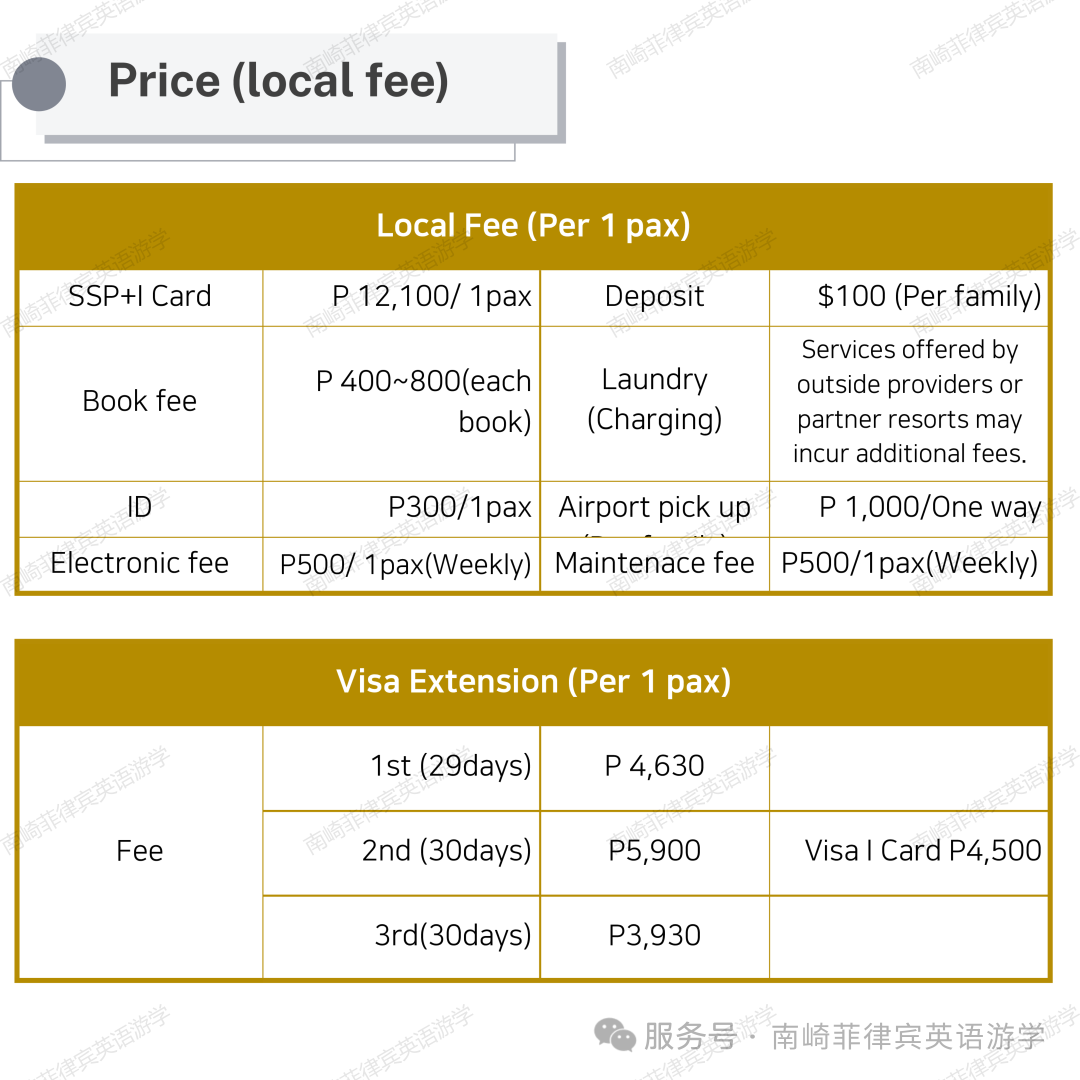Click the "1st (29days)" visa row

pyautogui.click(x=451, y=767)
